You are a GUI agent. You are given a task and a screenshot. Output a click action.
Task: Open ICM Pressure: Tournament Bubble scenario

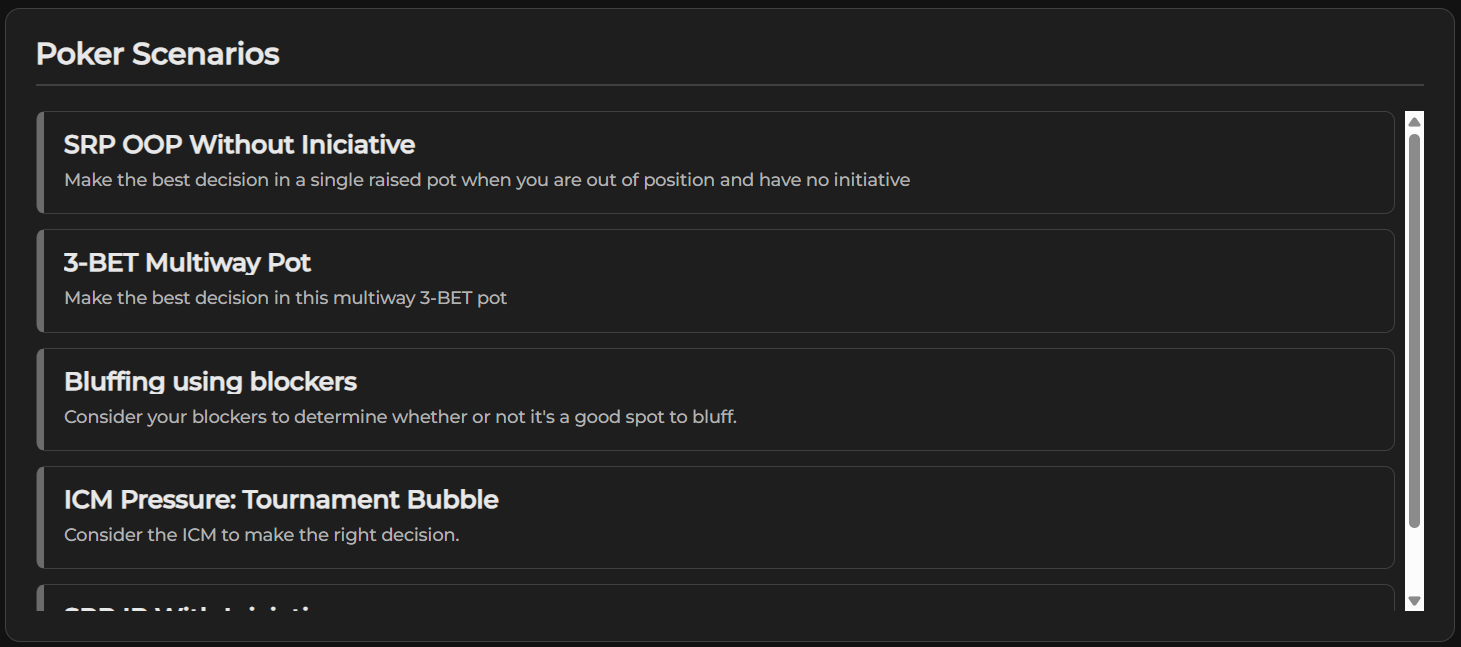click(281, 500)
